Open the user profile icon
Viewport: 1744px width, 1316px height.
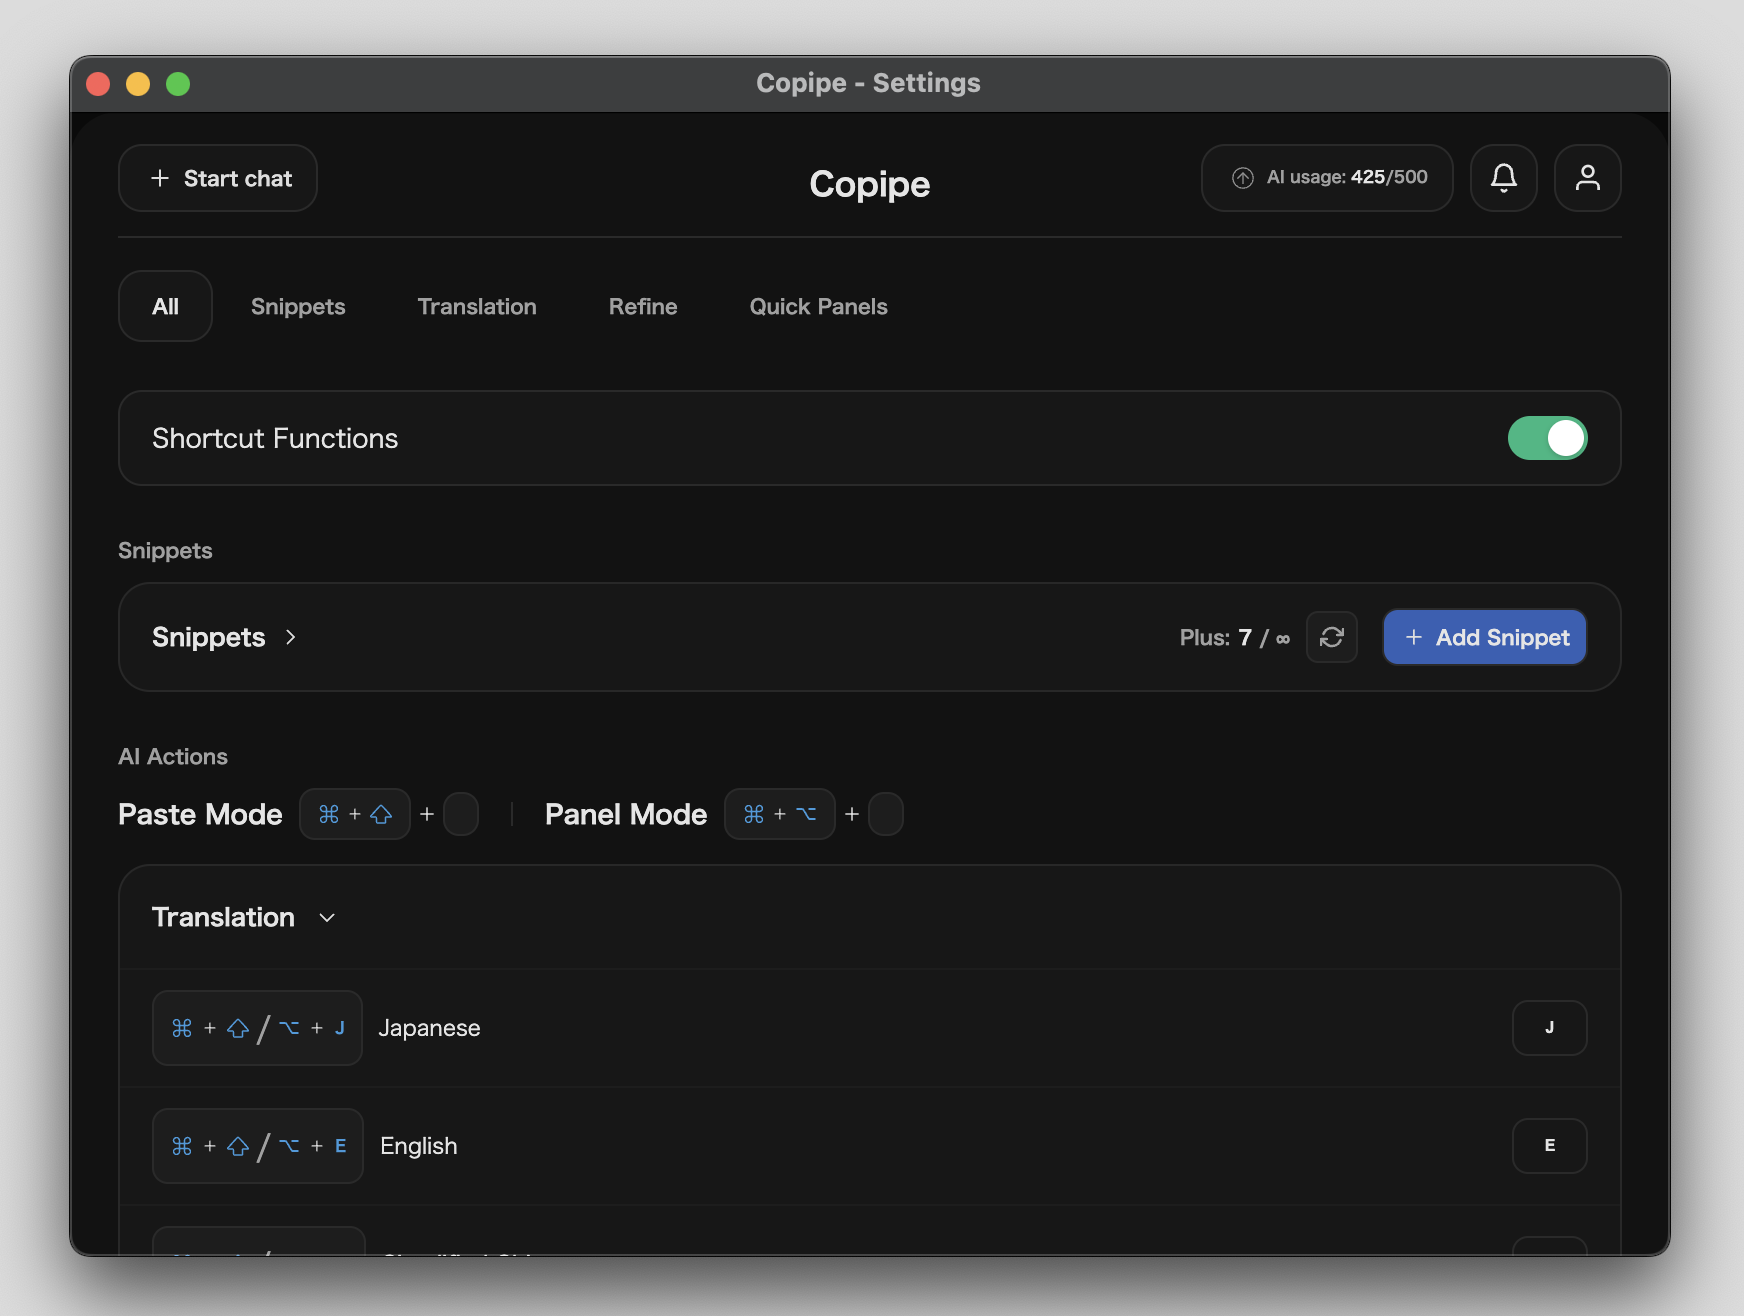(x=1587, y=178)
